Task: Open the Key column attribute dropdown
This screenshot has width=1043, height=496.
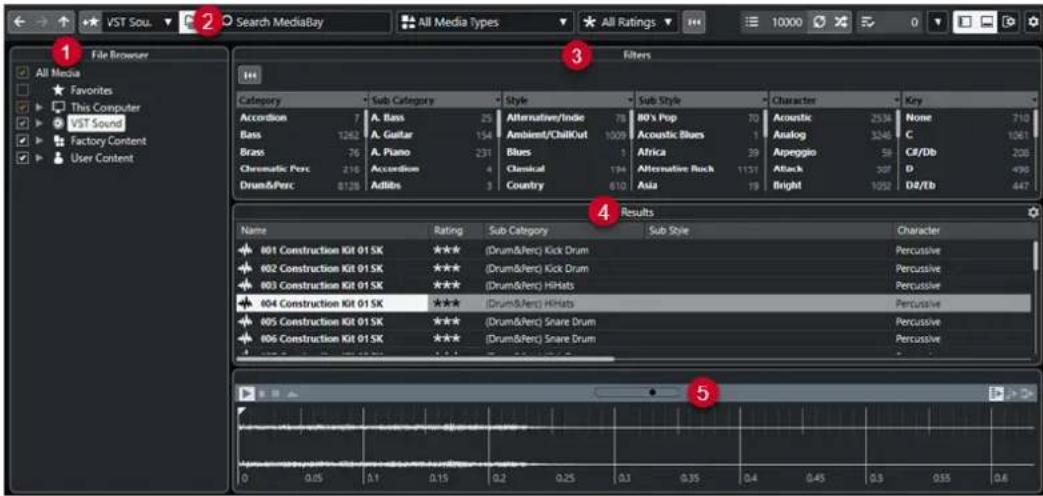Action: pyautogui.click(x=1034, y=100)
